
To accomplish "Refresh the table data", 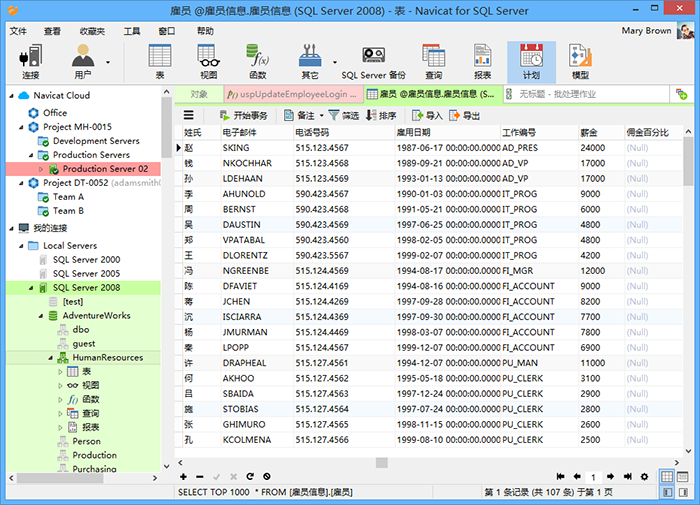I will pos(250,477).
